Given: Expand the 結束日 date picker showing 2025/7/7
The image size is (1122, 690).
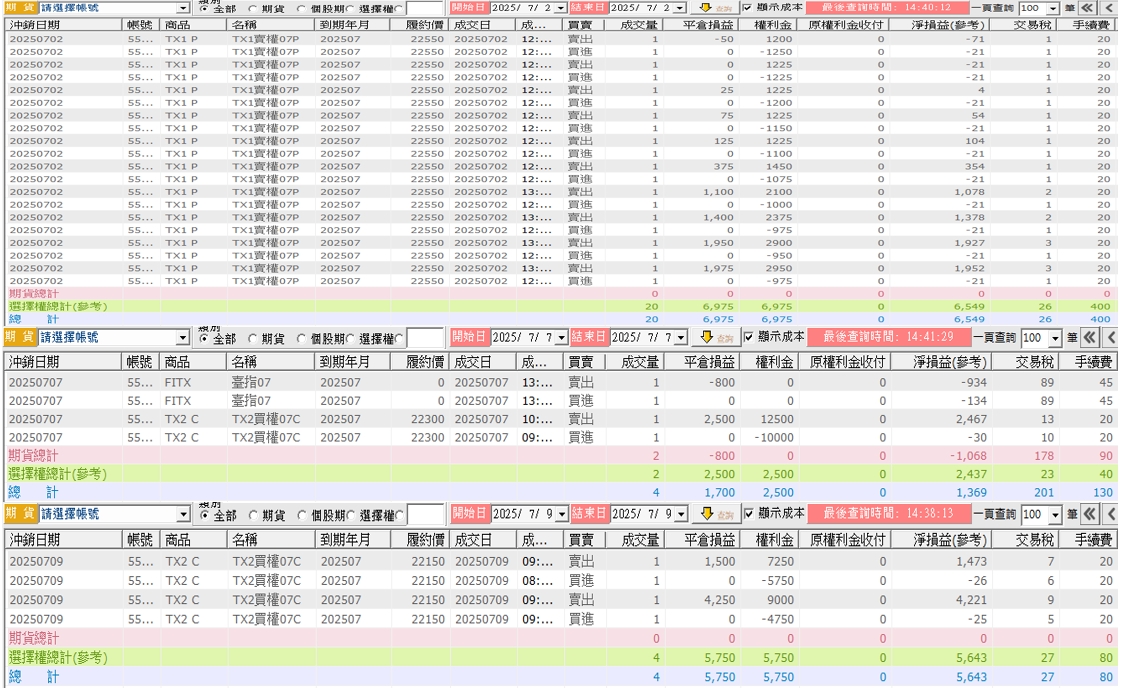Looking at the screenshot, I should click(x=680, y=338).
